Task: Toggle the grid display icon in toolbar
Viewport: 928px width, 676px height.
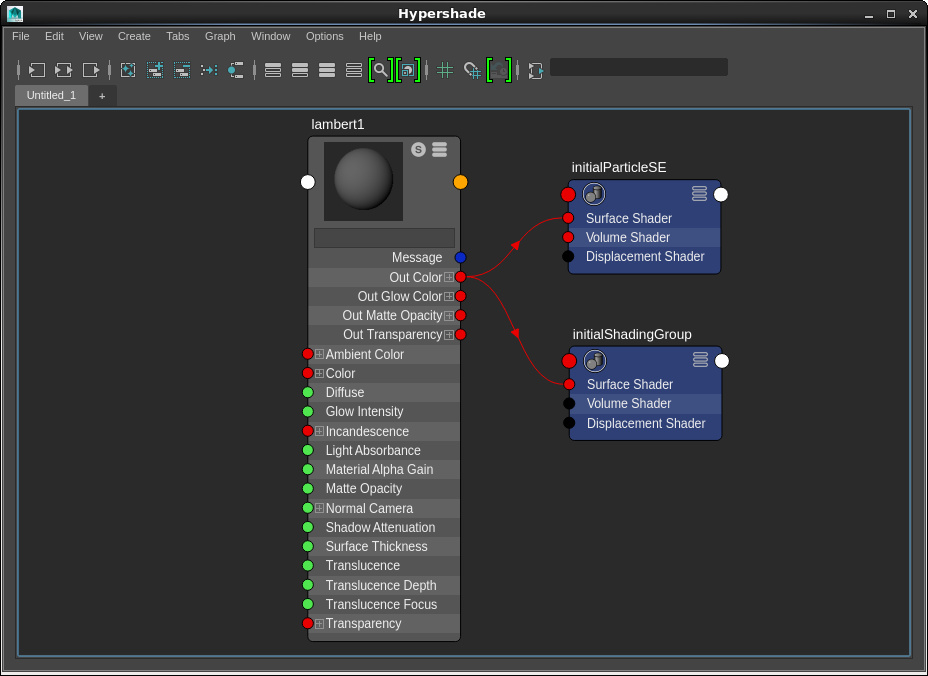Action: (x=445, y=70)
